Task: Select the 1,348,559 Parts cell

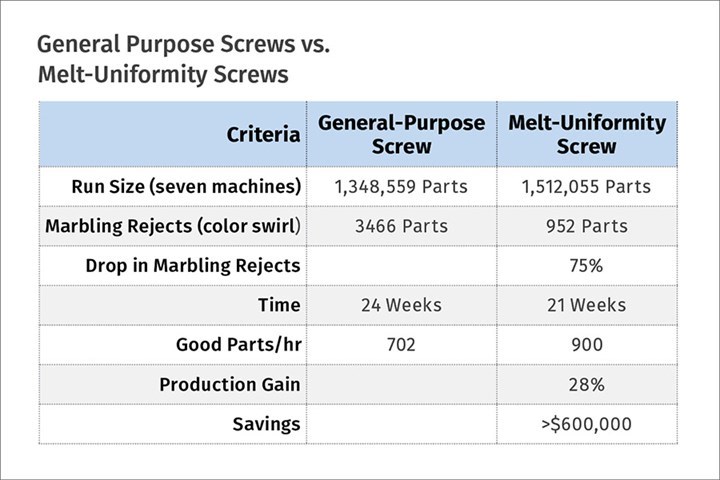Action: coord(401,186)
